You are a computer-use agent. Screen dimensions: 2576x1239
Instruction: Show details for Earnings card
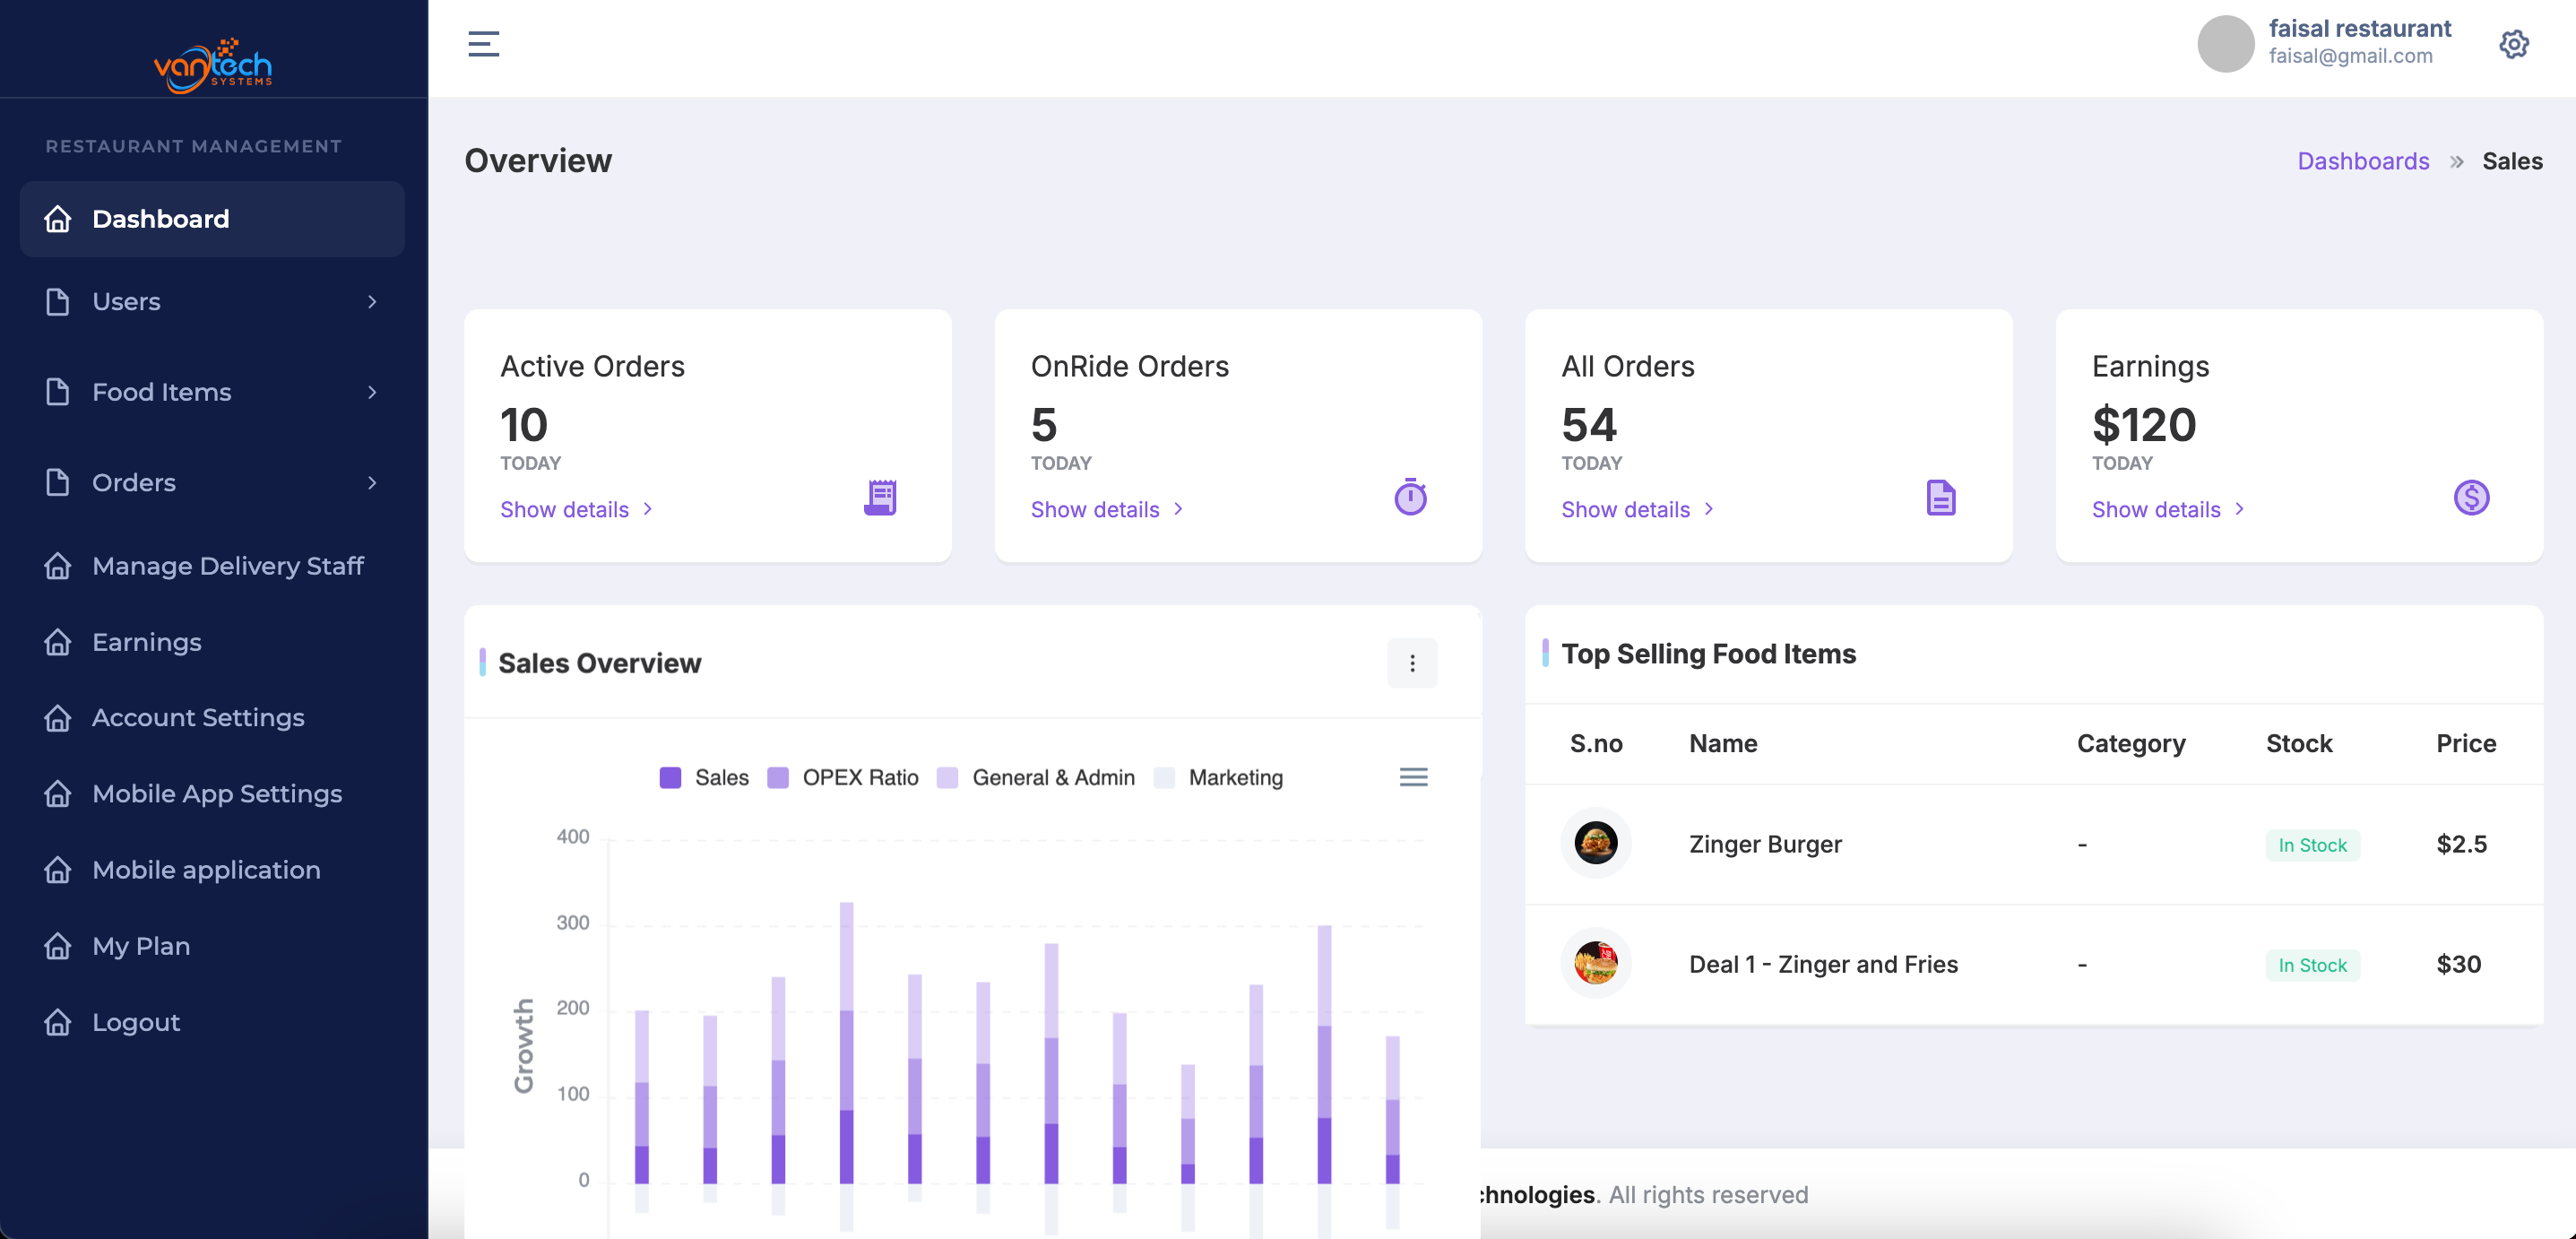pos(2168,509)
